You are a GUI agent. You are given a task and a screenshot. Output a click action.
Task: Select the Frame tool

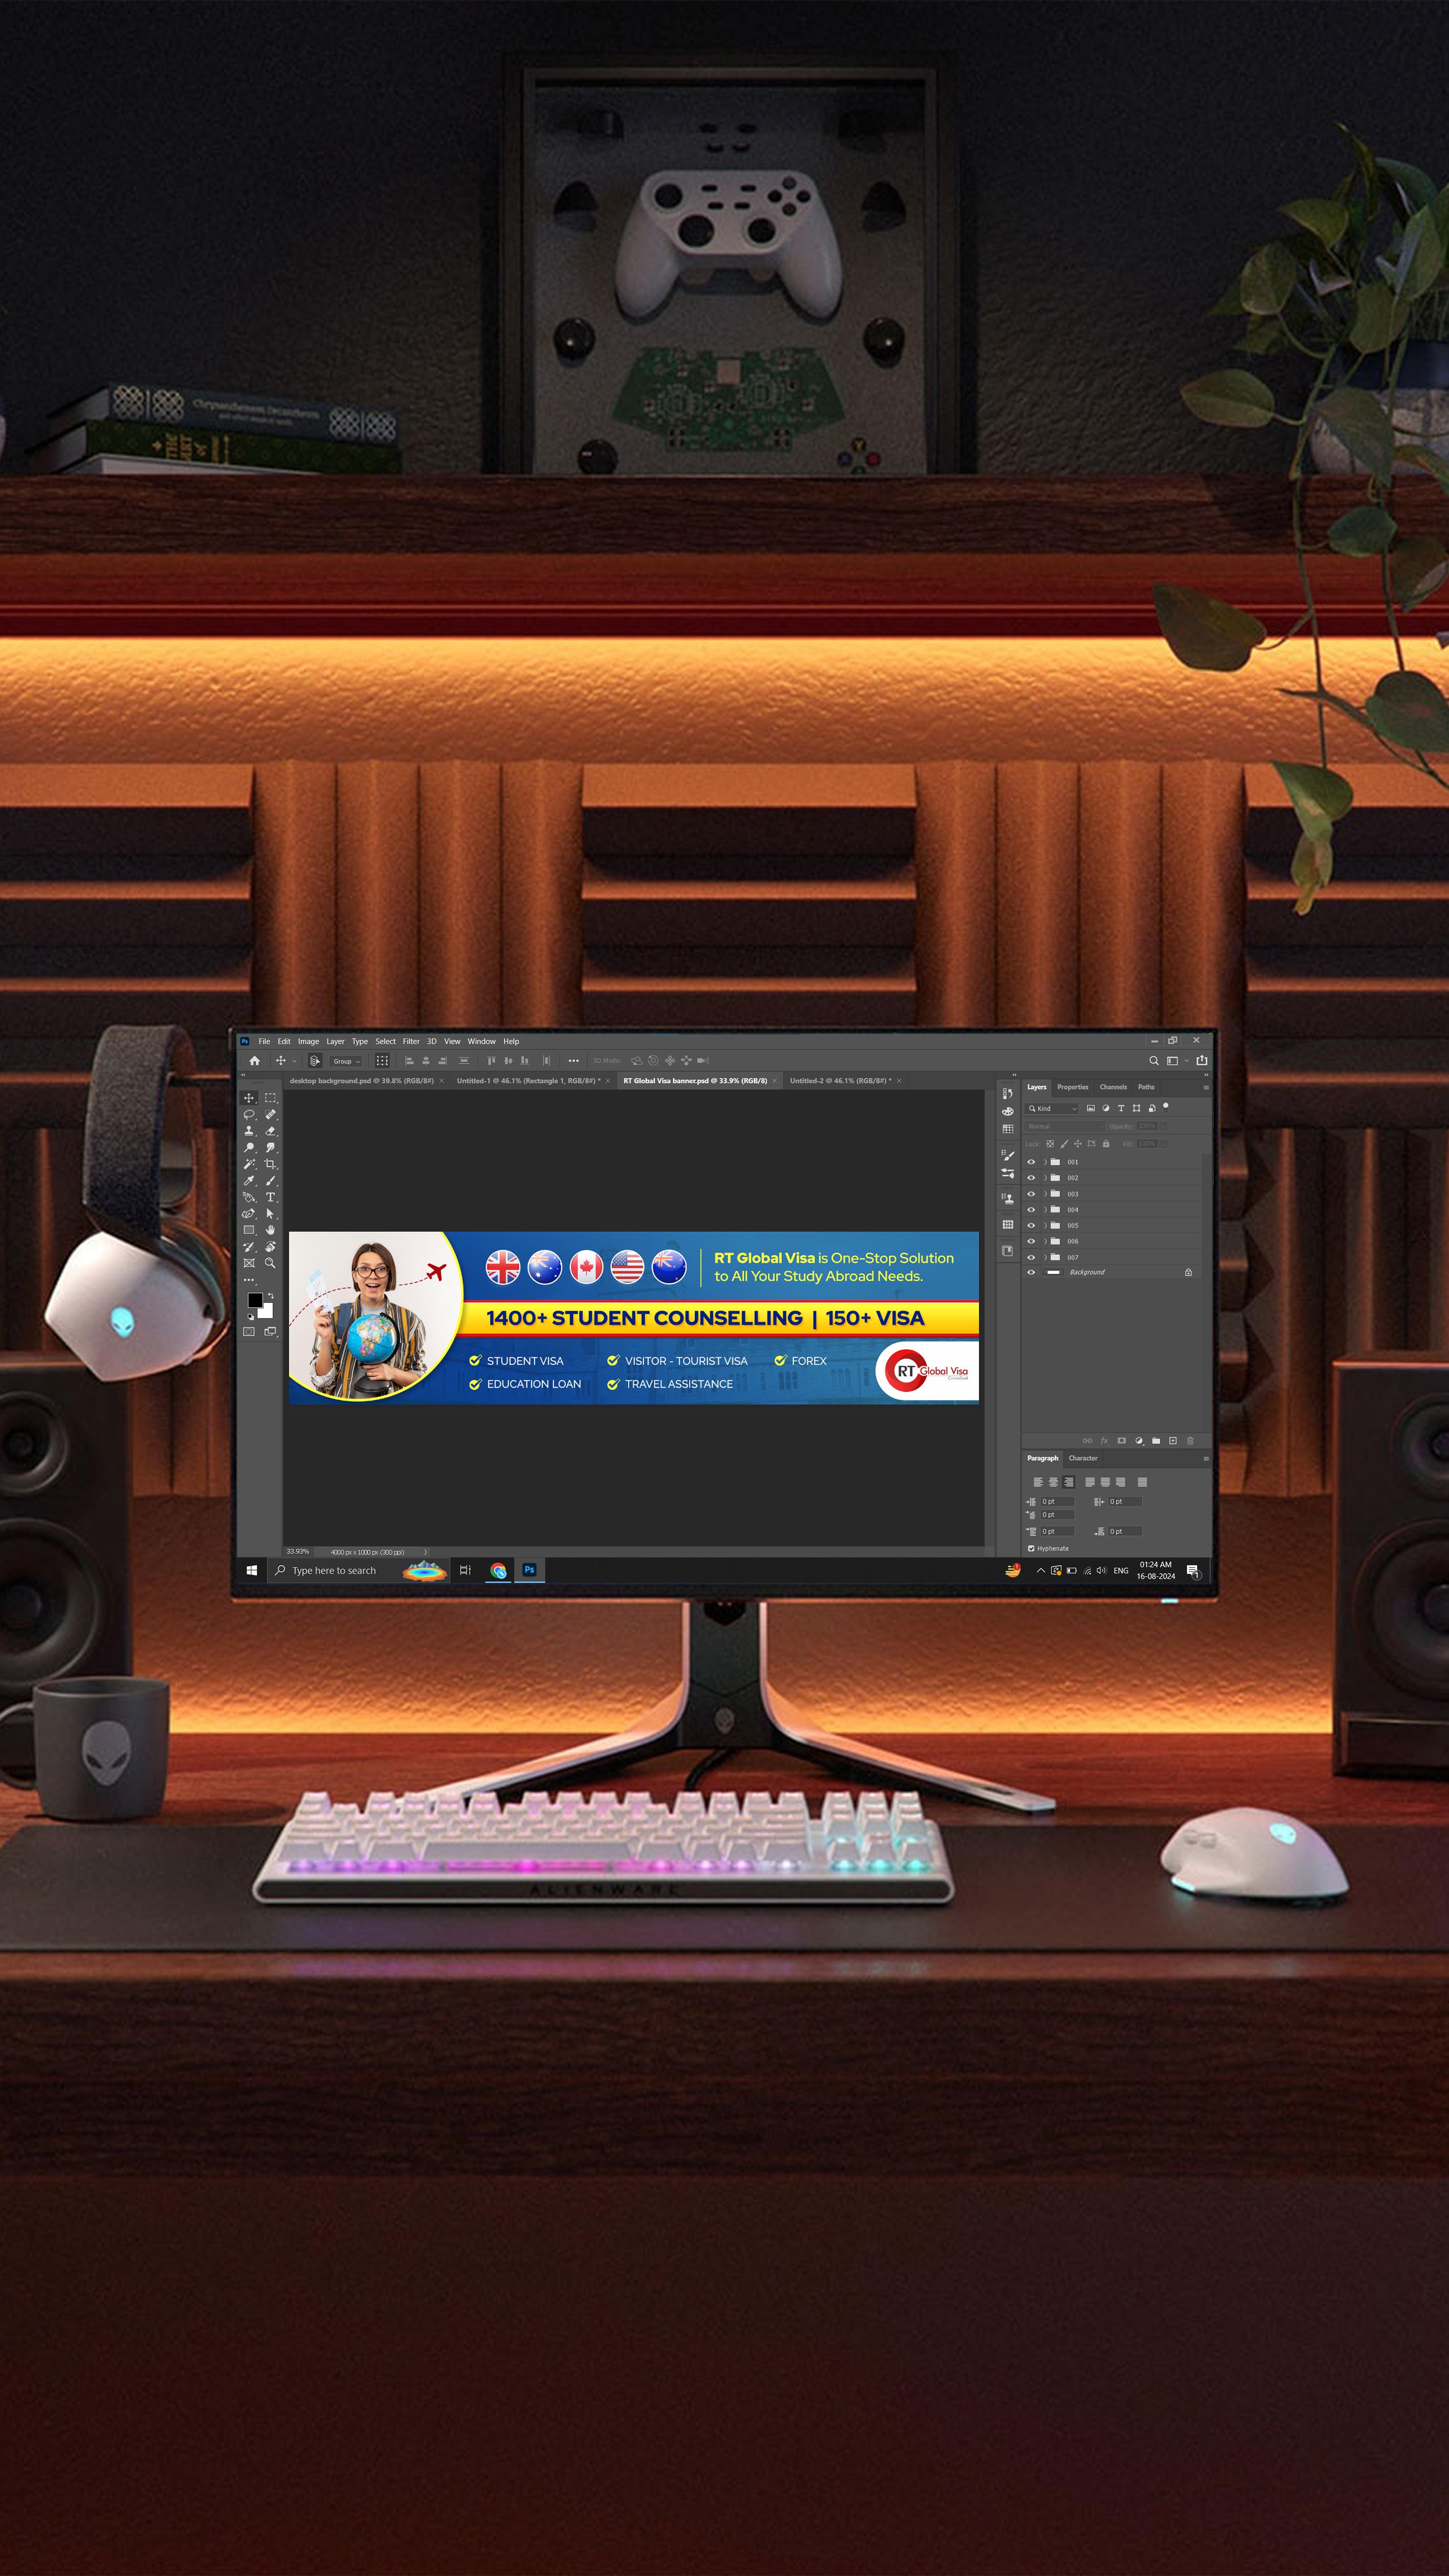tap(249, 1263)
